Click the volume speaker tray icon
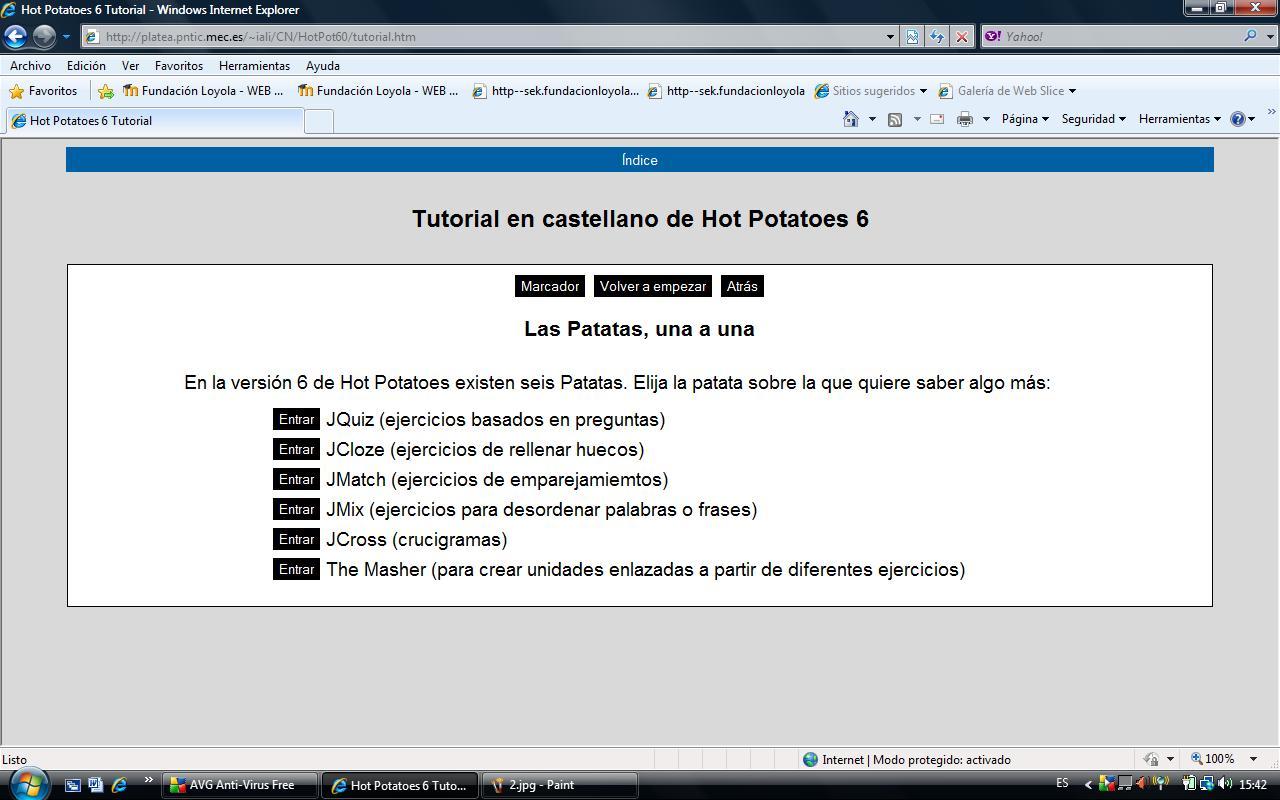Viewport: 1280px width, 800px height. [x=1225, y=784]
